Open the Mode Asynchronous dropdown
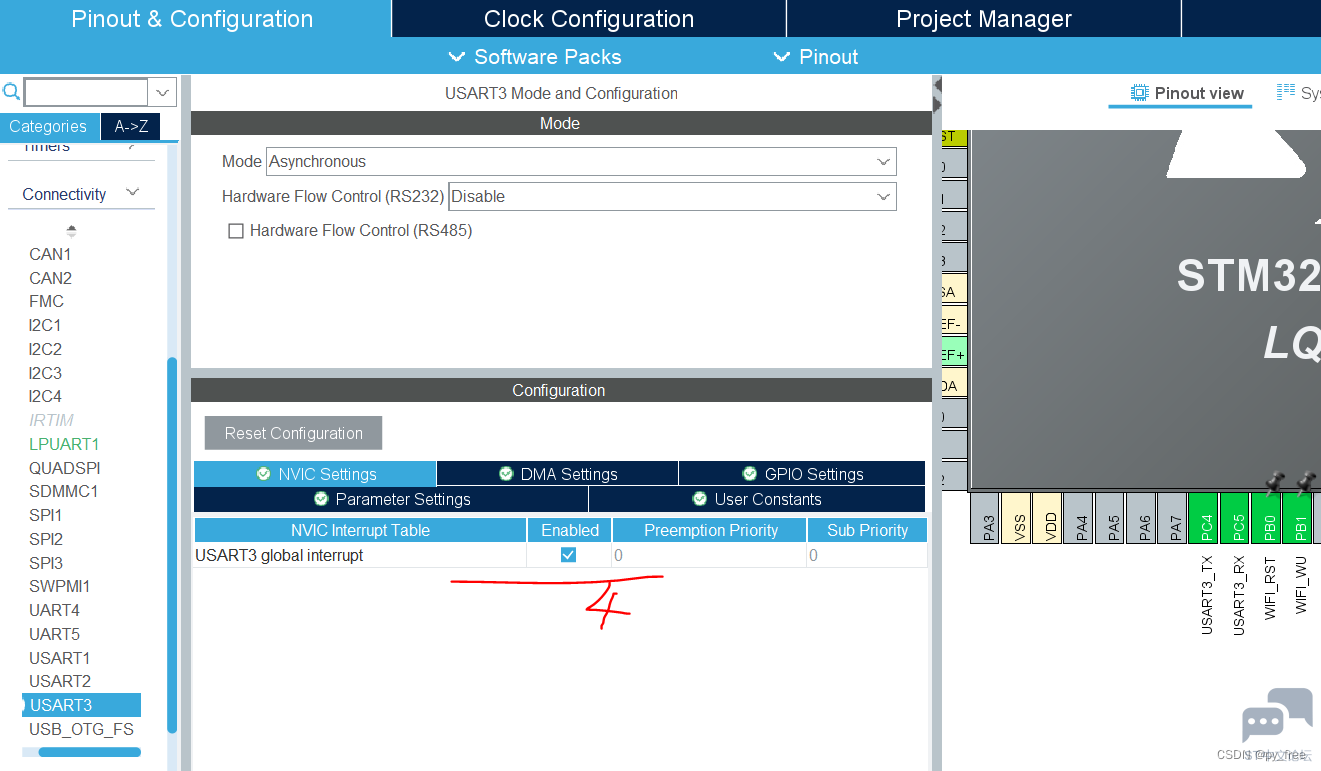 click(x=581, y=161)
